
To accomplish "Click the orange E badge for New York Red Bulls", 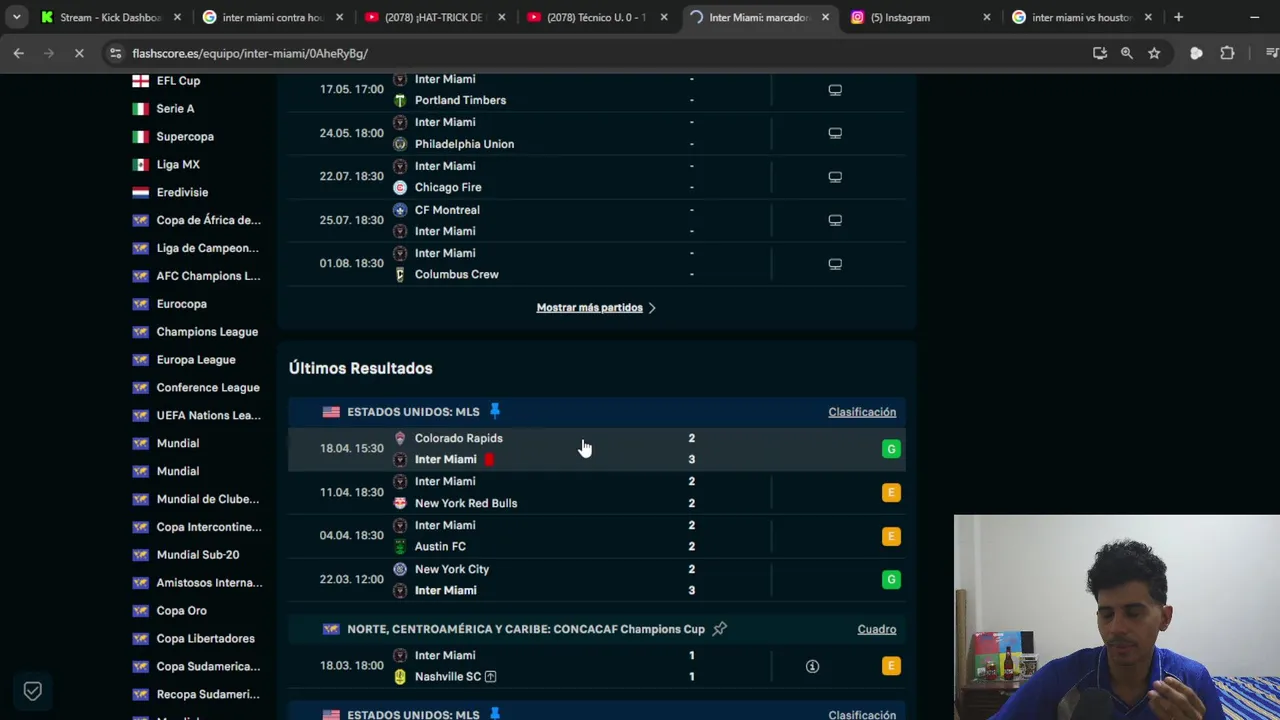I will coord(891,492).
